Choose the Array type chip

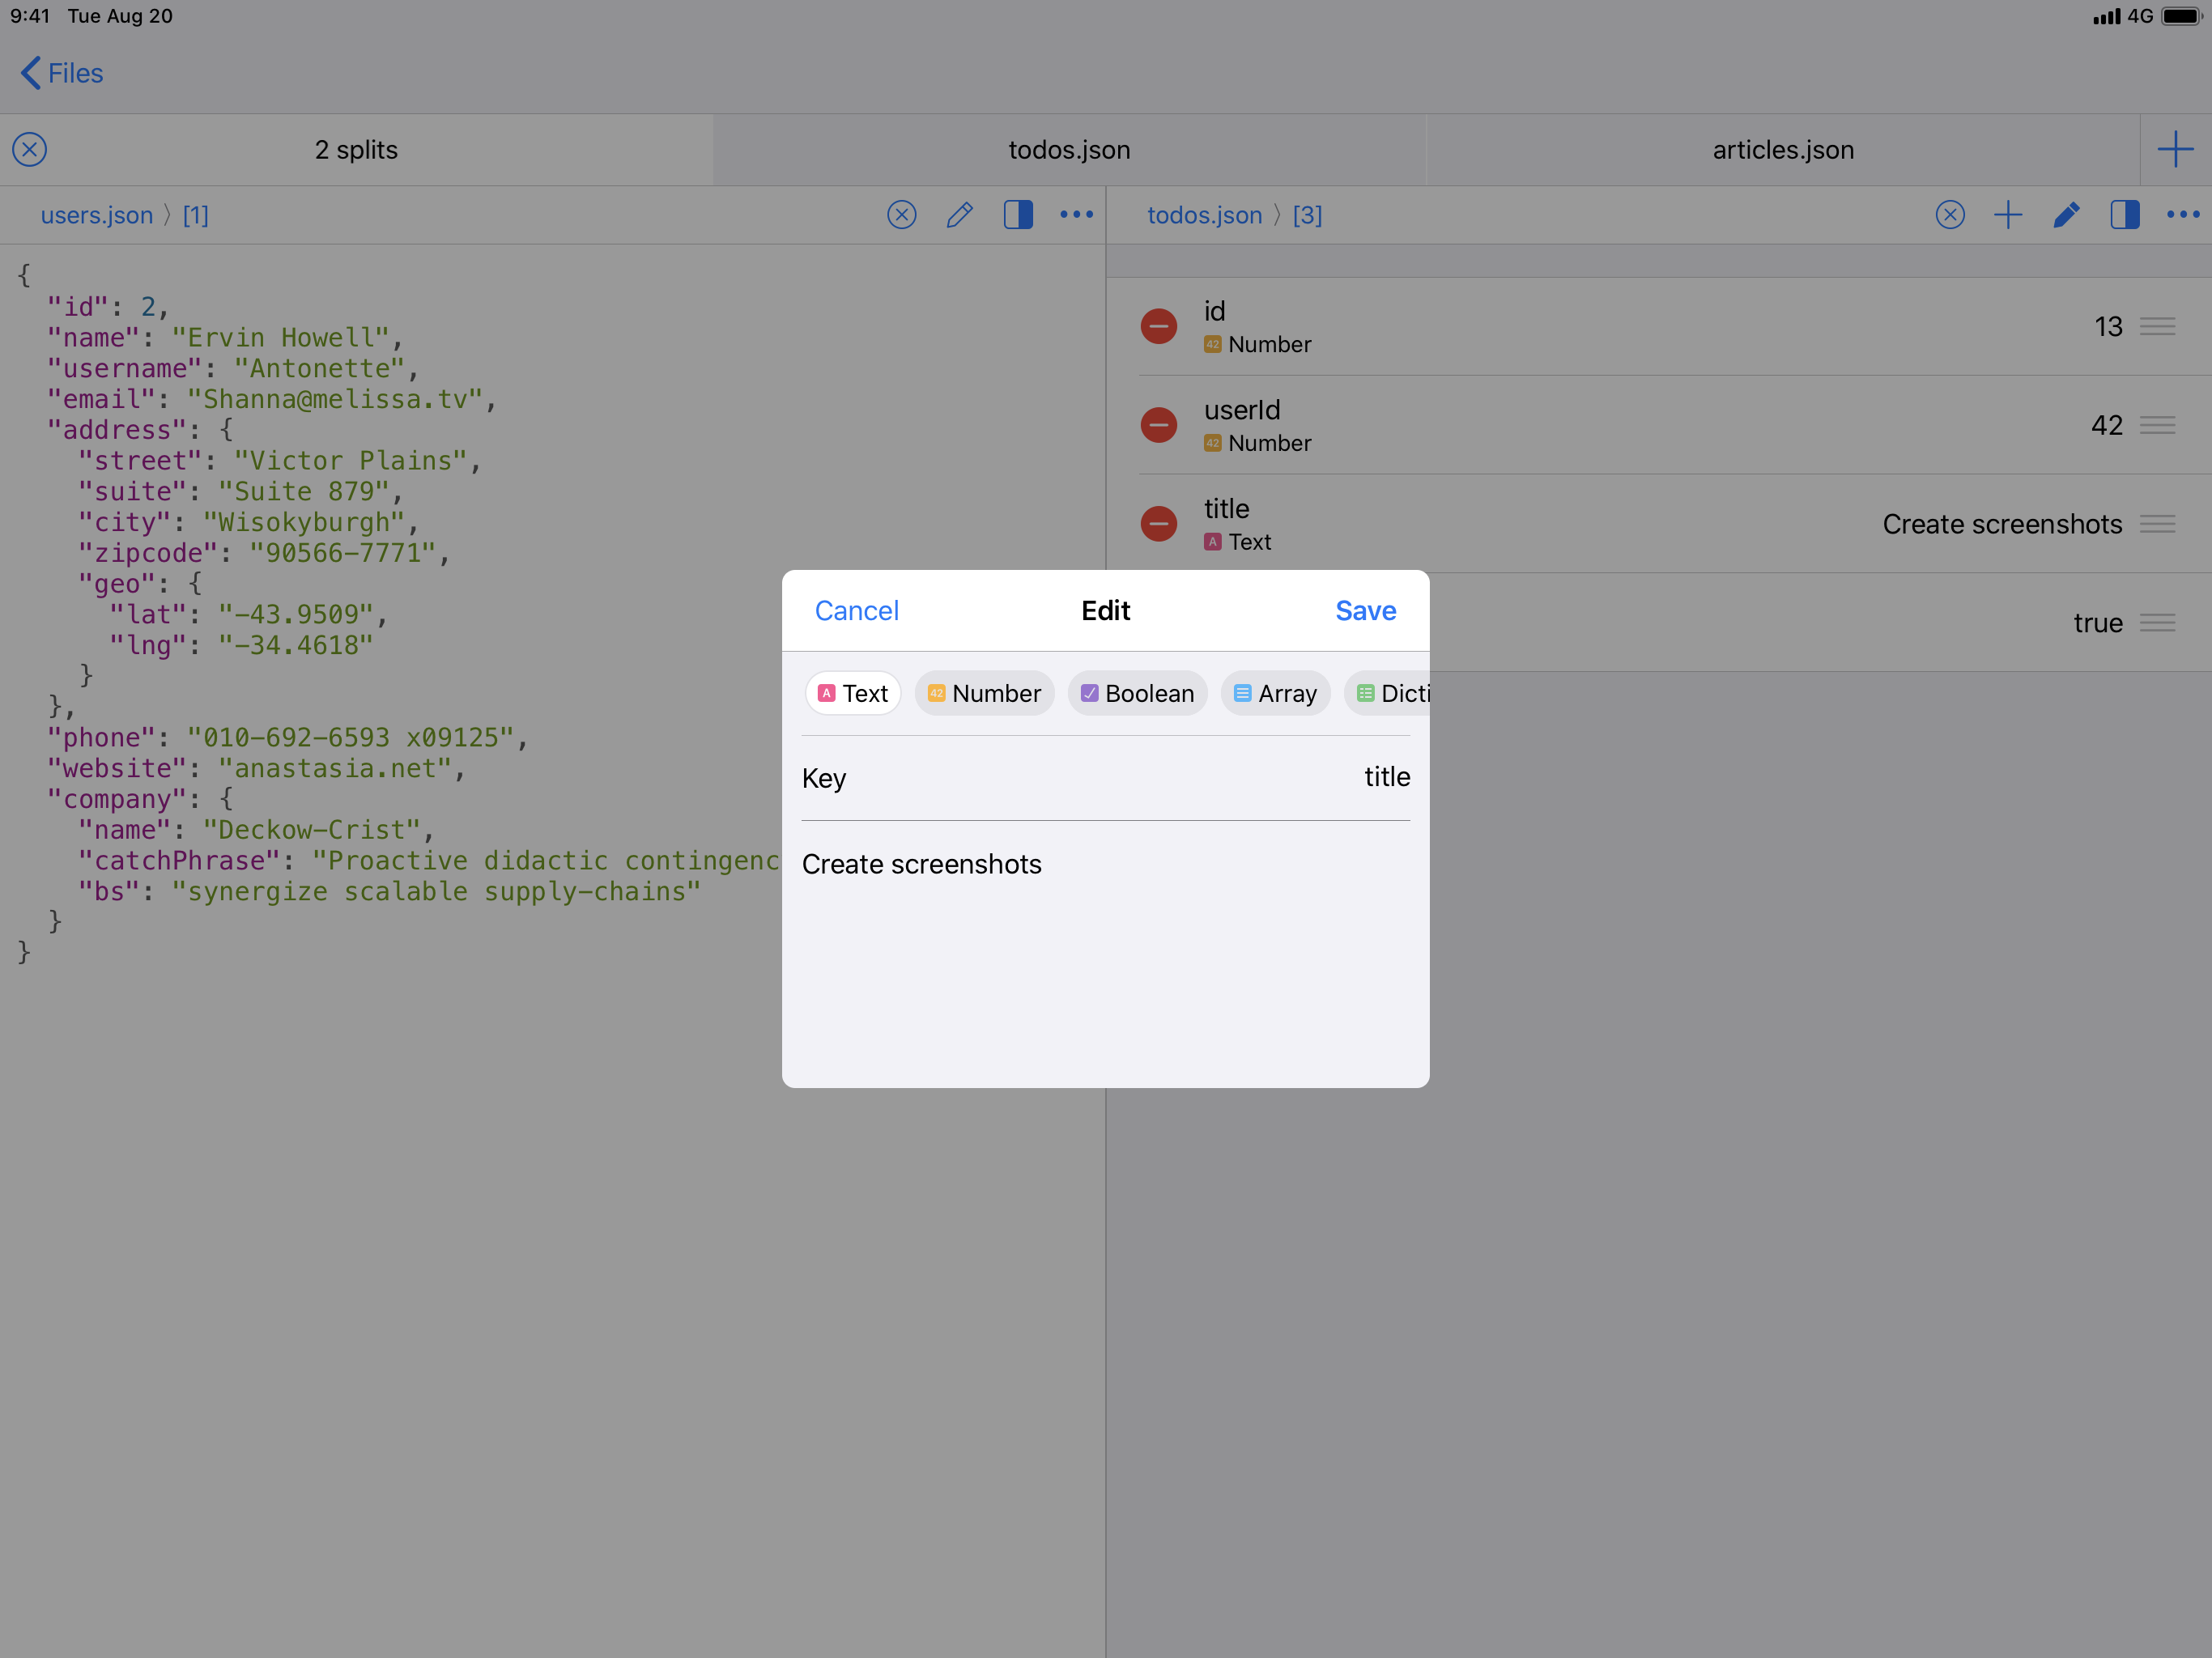point(1275,693)
